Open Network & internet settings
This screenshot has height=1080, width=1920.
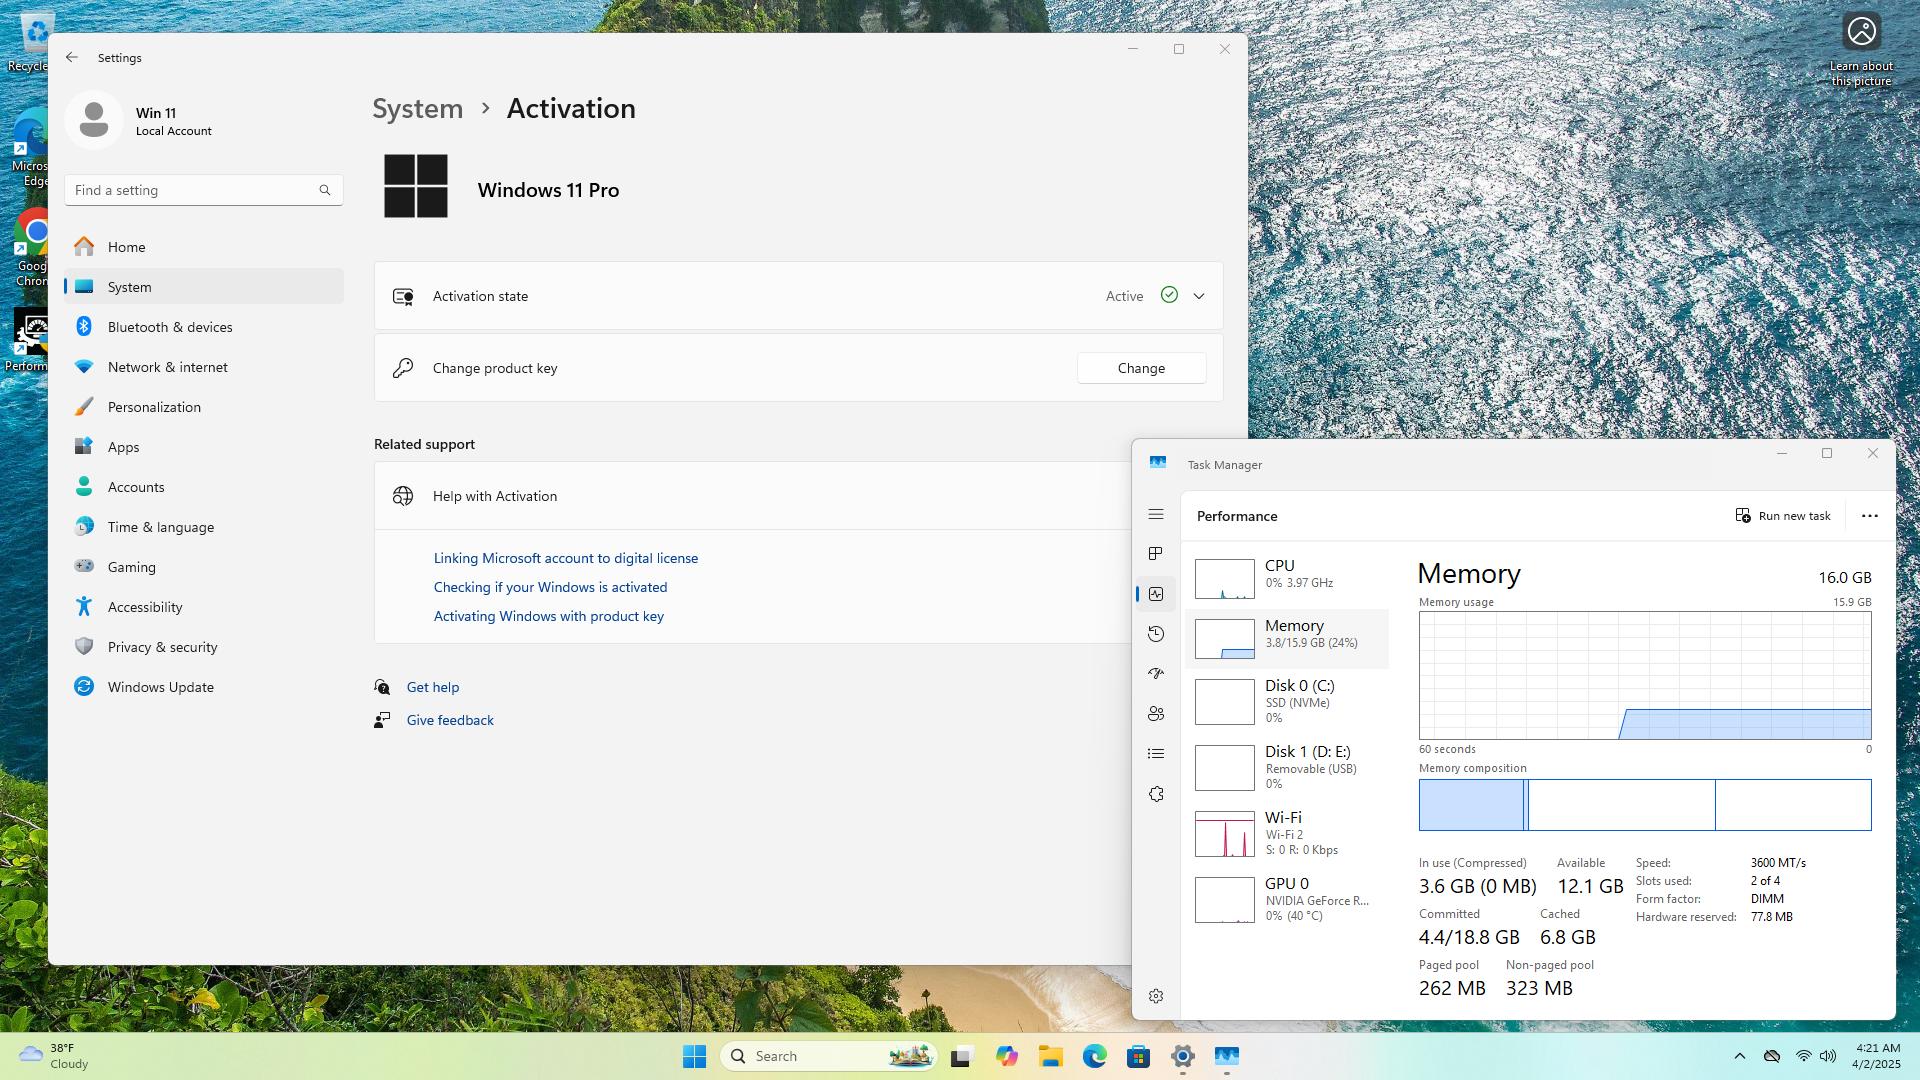point(204,367)
